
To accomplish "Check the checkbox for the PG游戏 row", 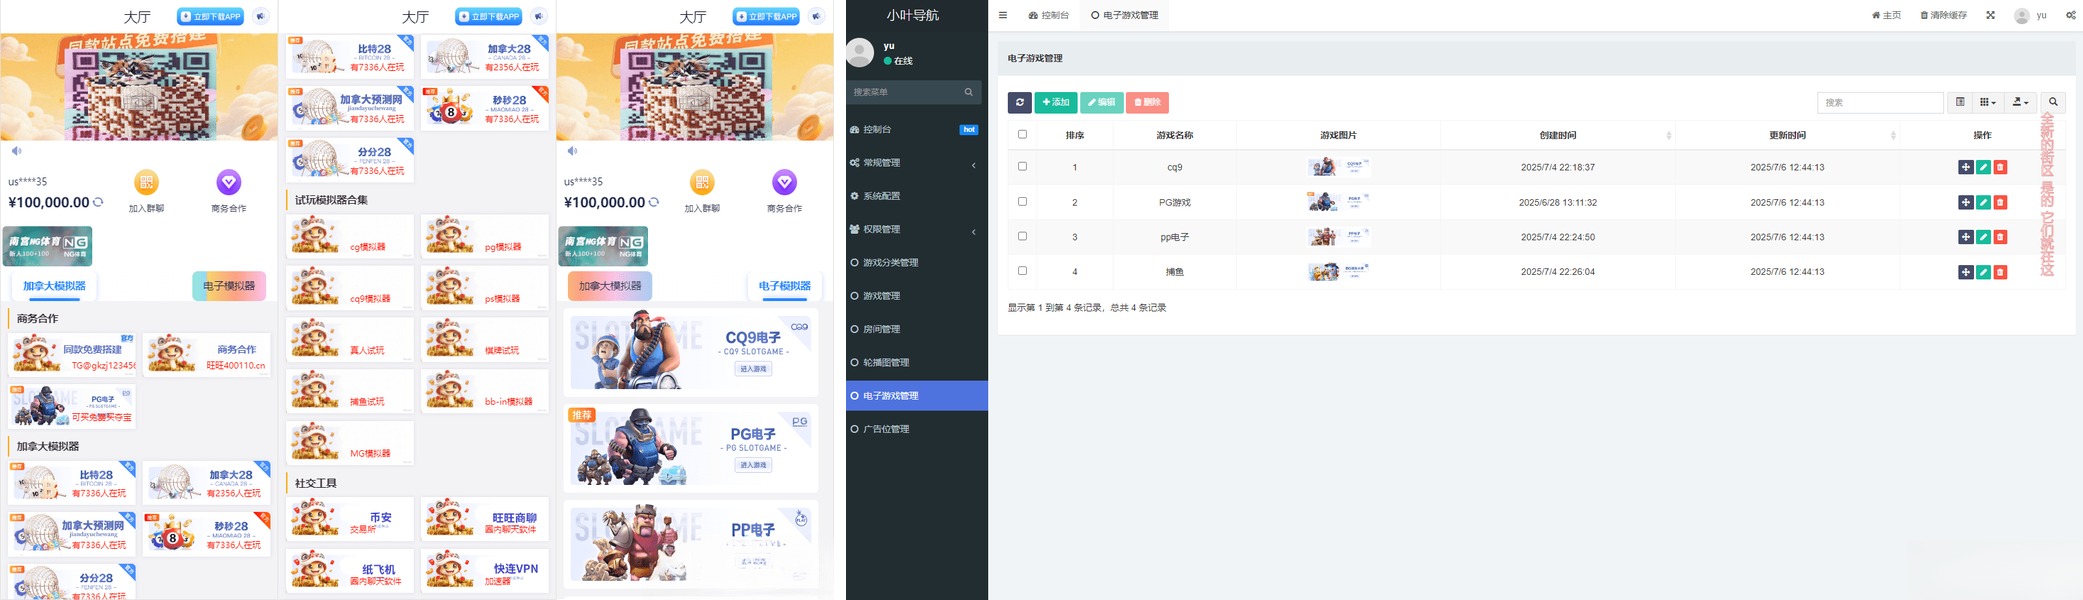I will (1022, 201).
